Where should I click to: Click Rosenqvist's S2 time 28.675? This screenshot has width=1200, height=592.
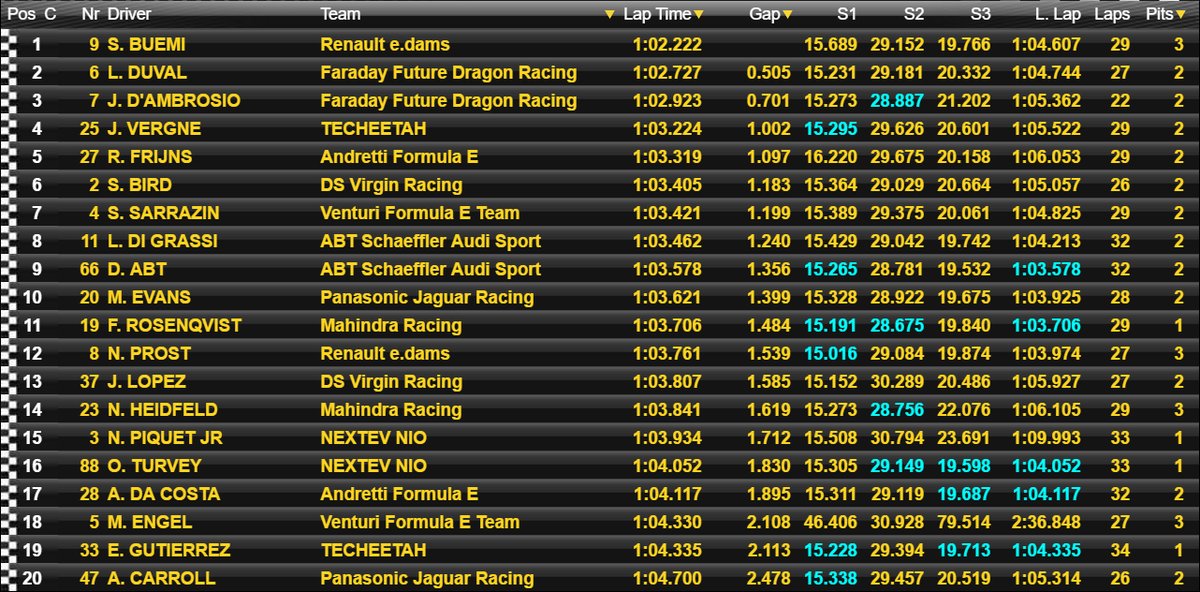click(896, 325)
